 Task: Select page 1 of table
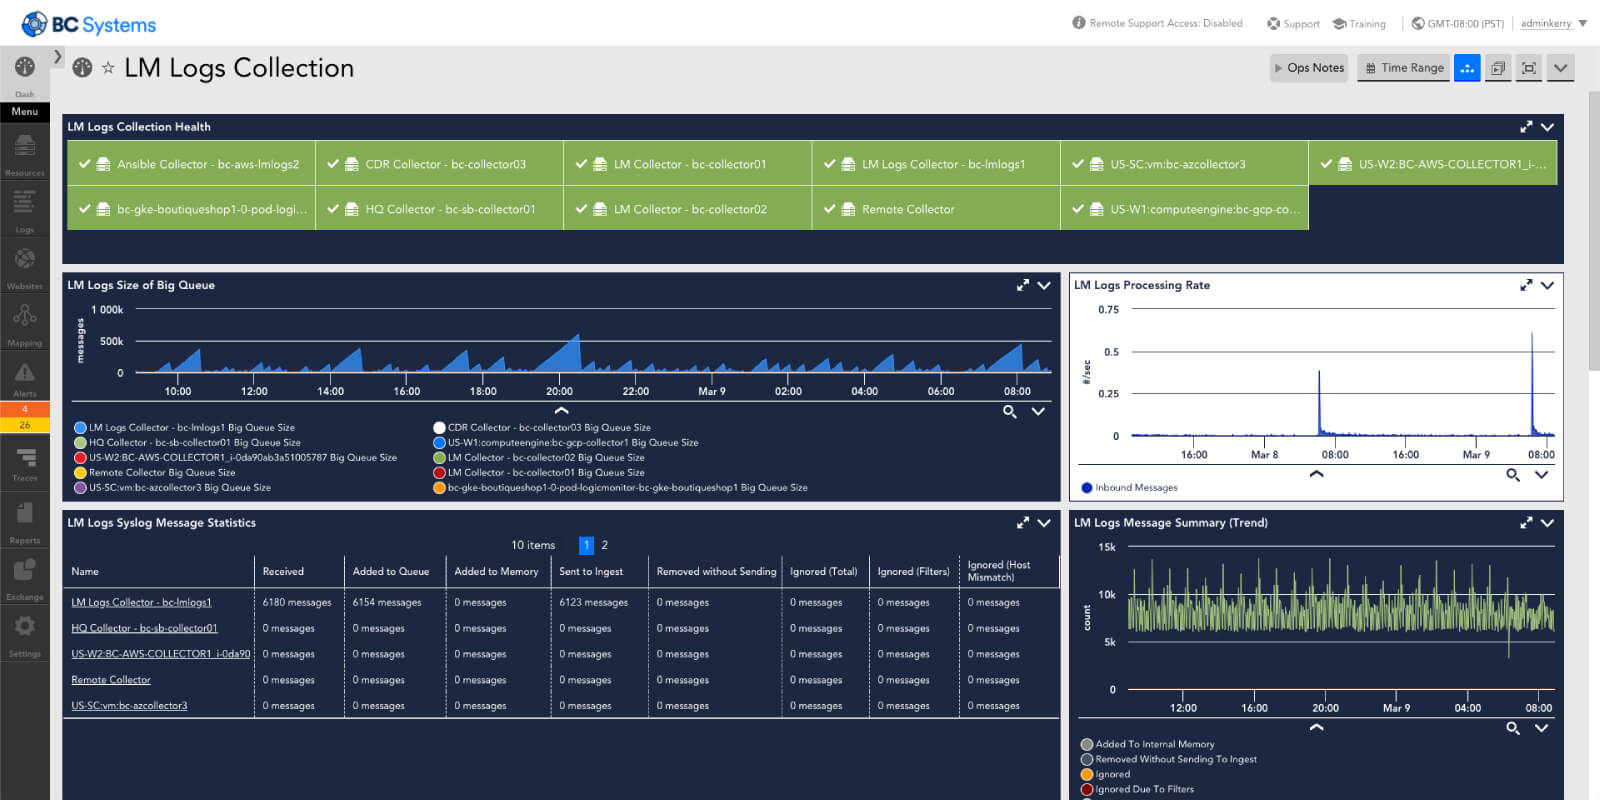(x=586, y=545)
